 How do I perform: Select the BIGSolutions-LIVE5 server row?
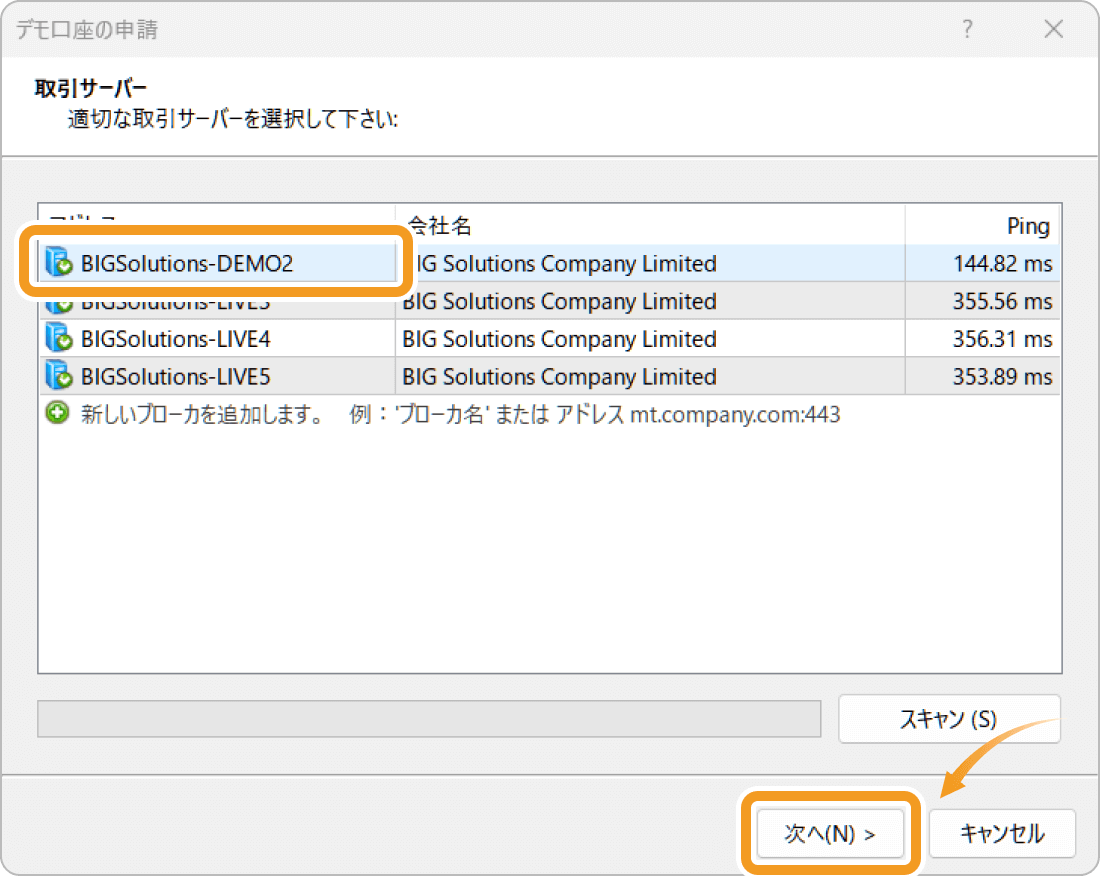point(550,377)
